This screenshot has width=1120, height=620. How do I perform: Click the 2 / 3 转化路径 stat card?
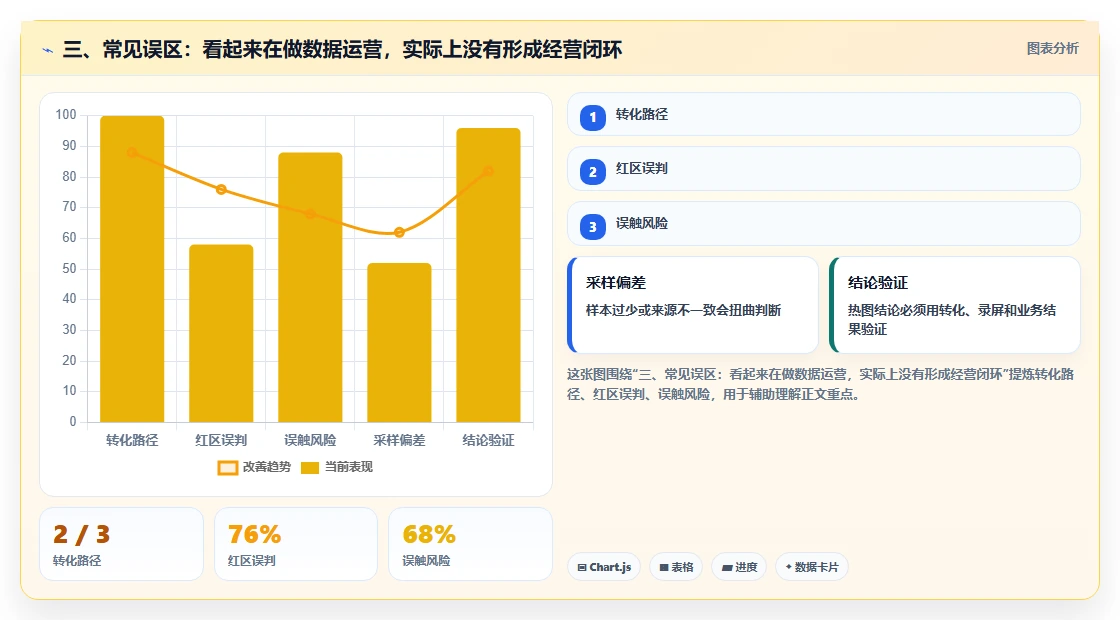[x=121, y=544]
